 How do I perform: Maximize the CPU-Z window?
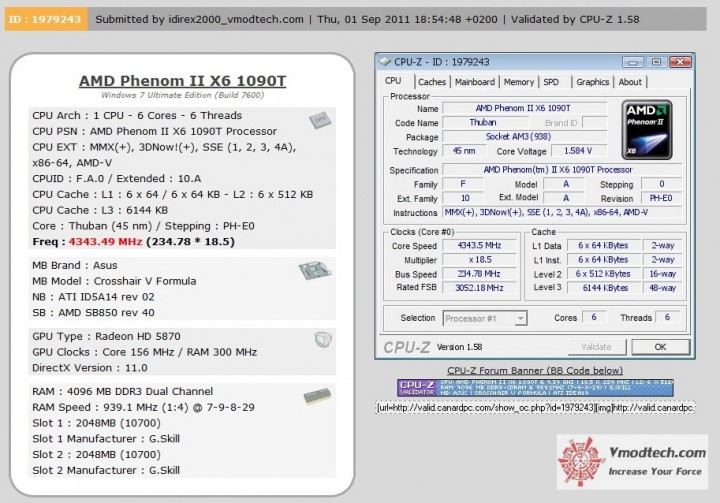point(656,62)
